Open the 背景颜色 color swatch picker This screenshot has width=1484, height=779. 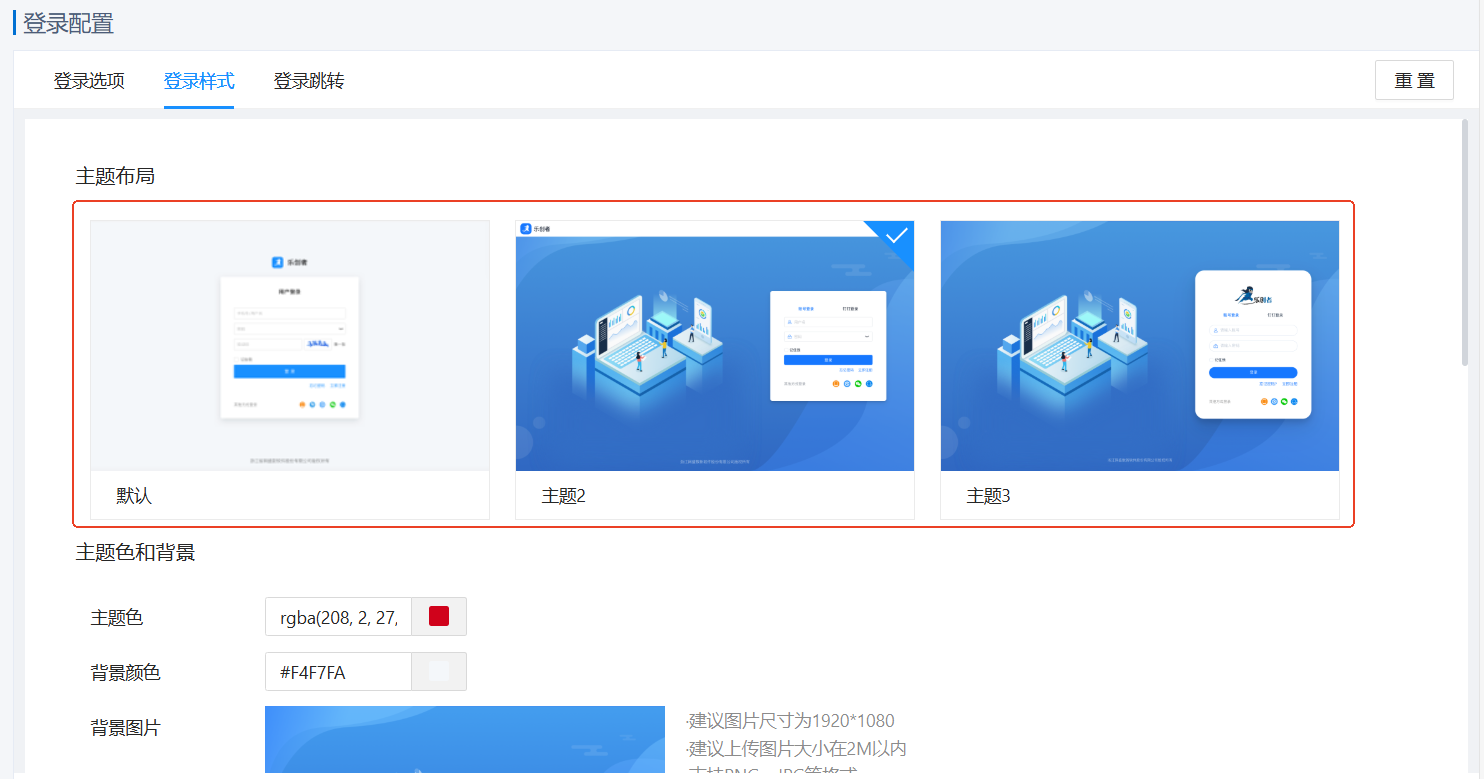(x=439, y=672)
